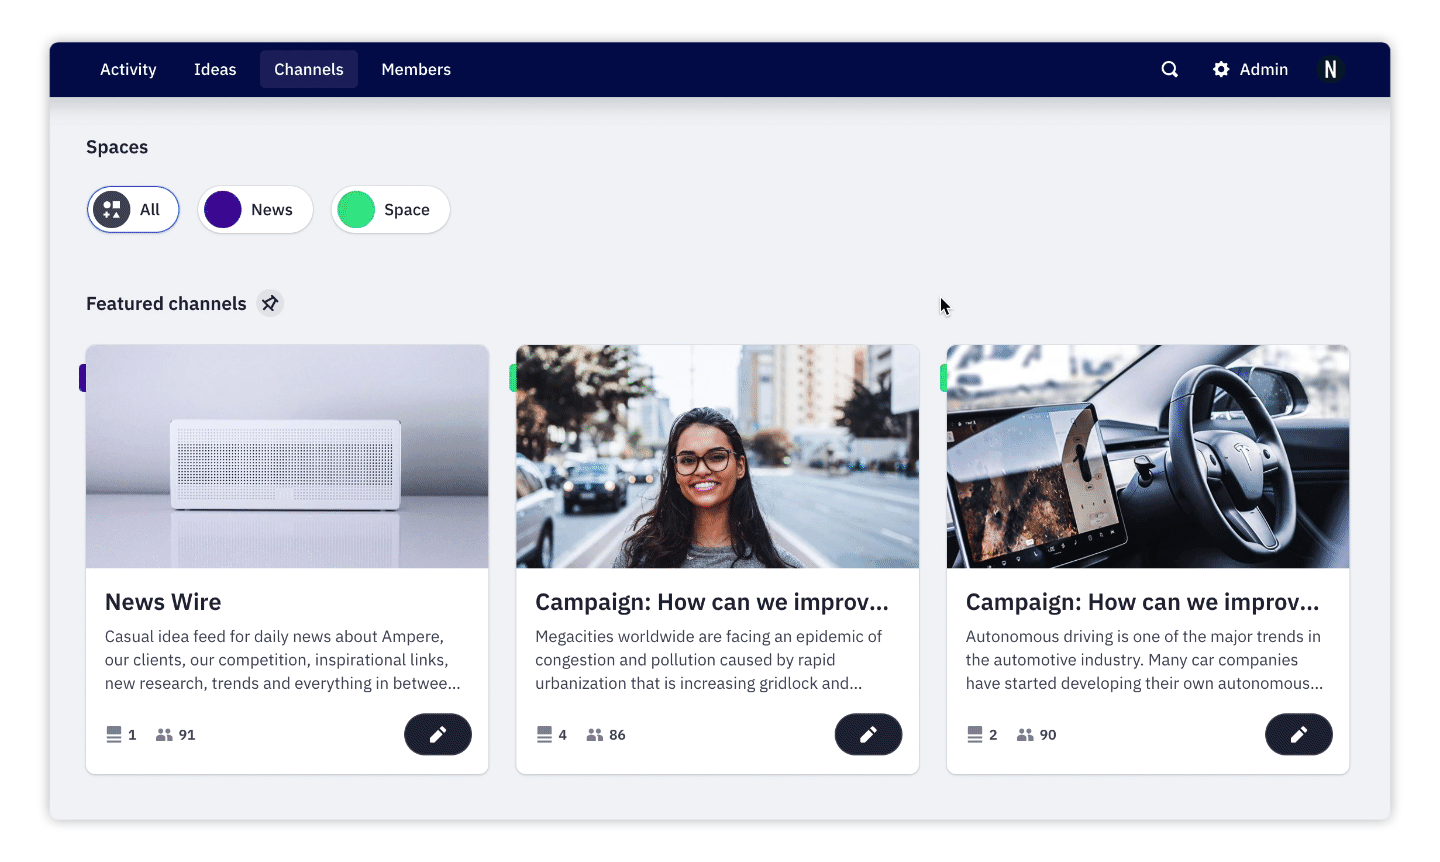Image resolution: width=1440 pixels, height=862 pixels.
Task: Switch to the Ideas tab
Action: (x=215, y=69)
